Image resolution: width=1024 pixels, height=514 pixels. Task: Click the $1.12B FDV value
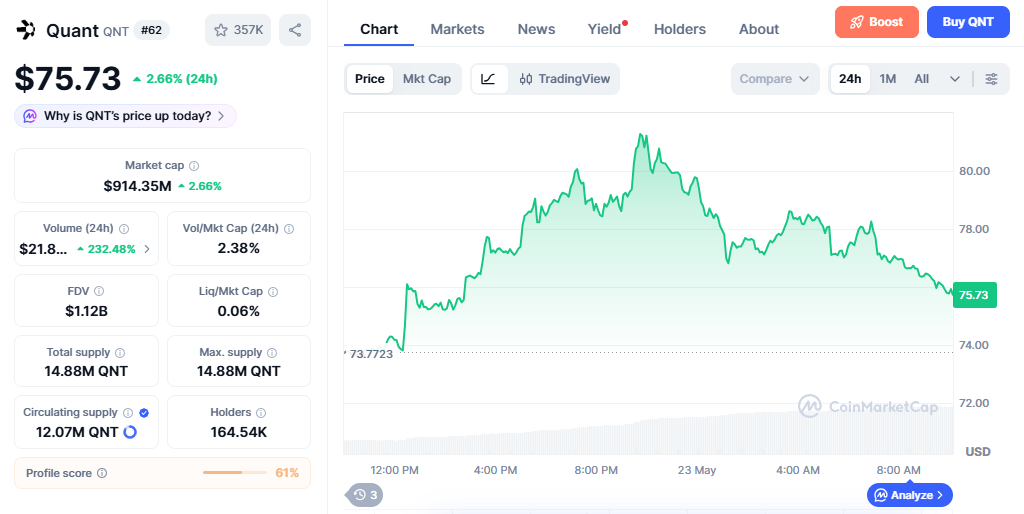click(x=86, y=311)
